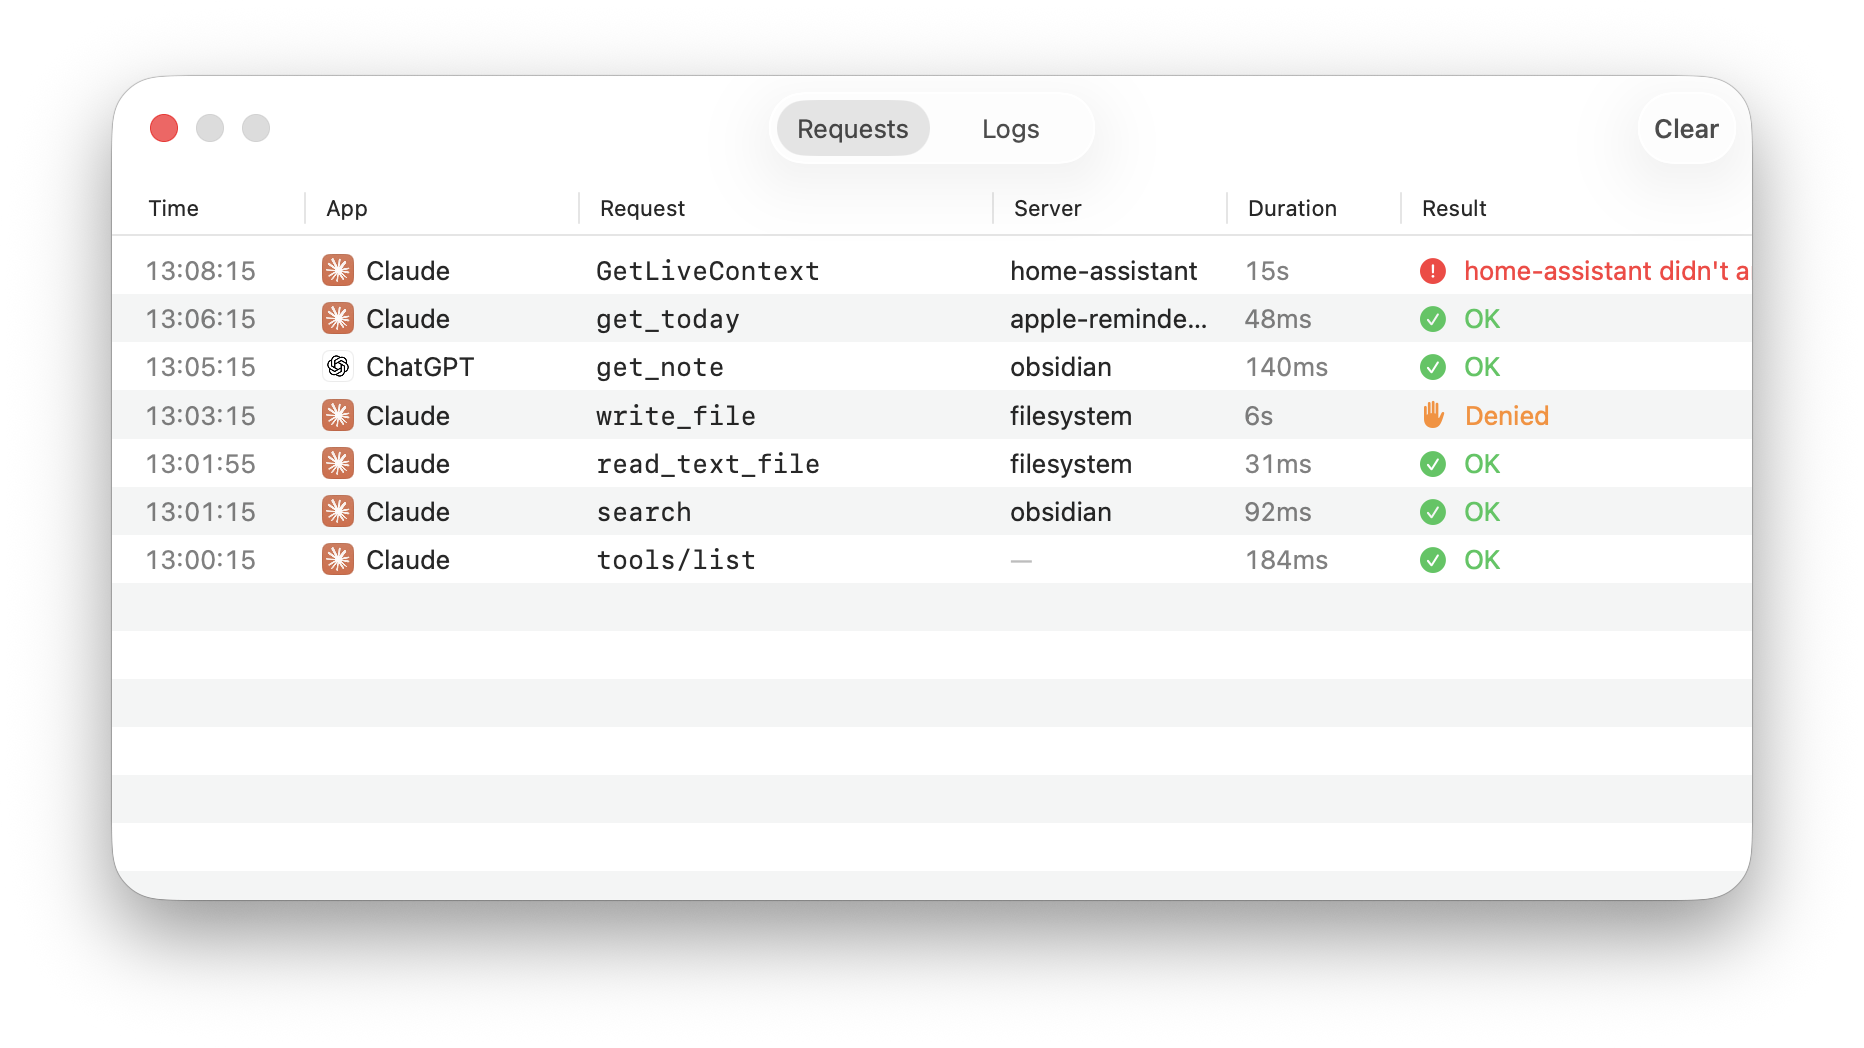Click the Duration column header
The image size is (1864, 1048).
(x=1292, y=208)
